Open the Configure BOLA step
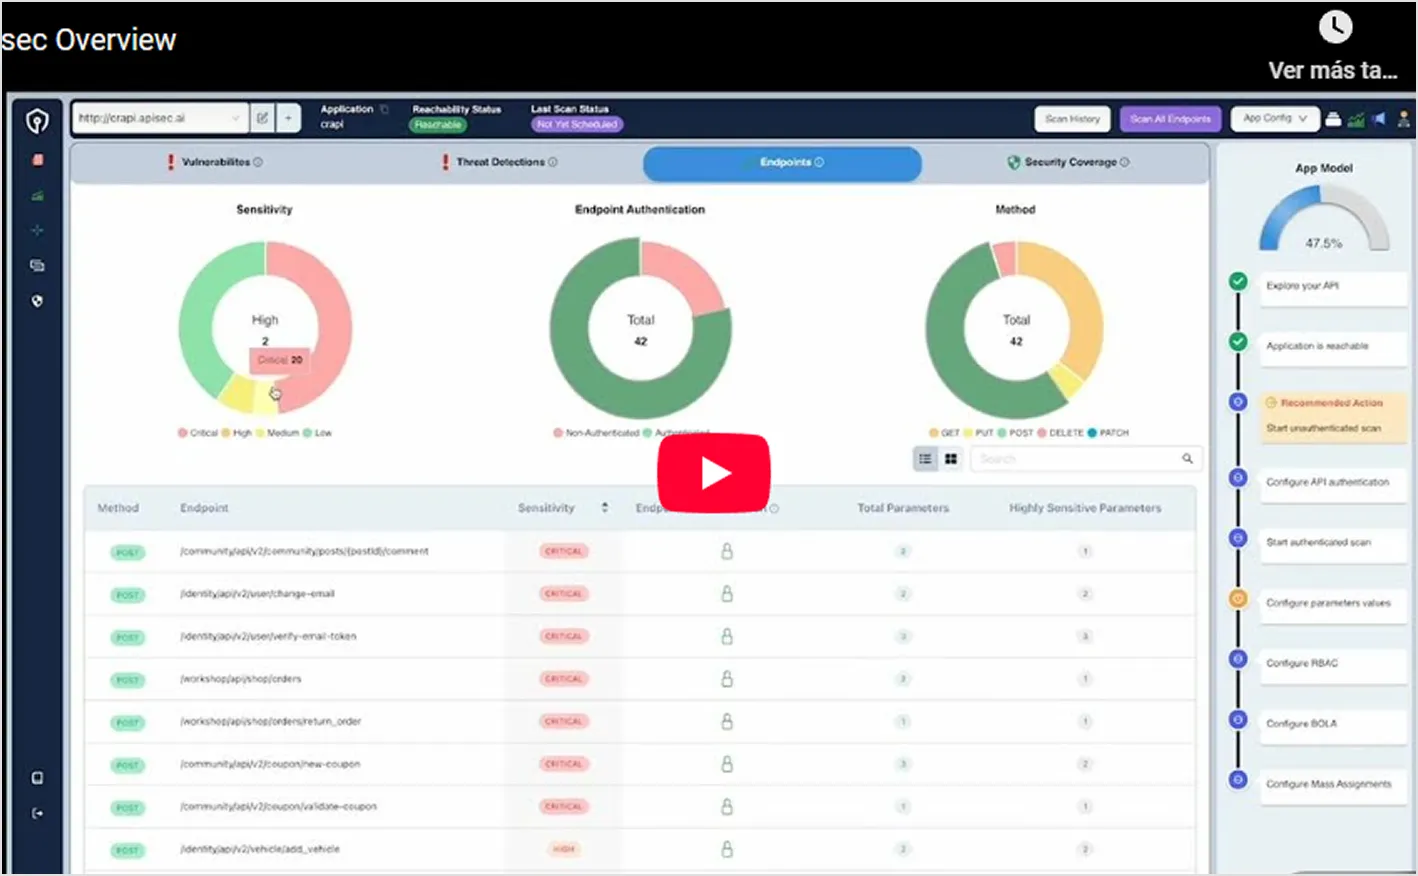This screenshot has width=1418, height=876. tap(1332, 724)
